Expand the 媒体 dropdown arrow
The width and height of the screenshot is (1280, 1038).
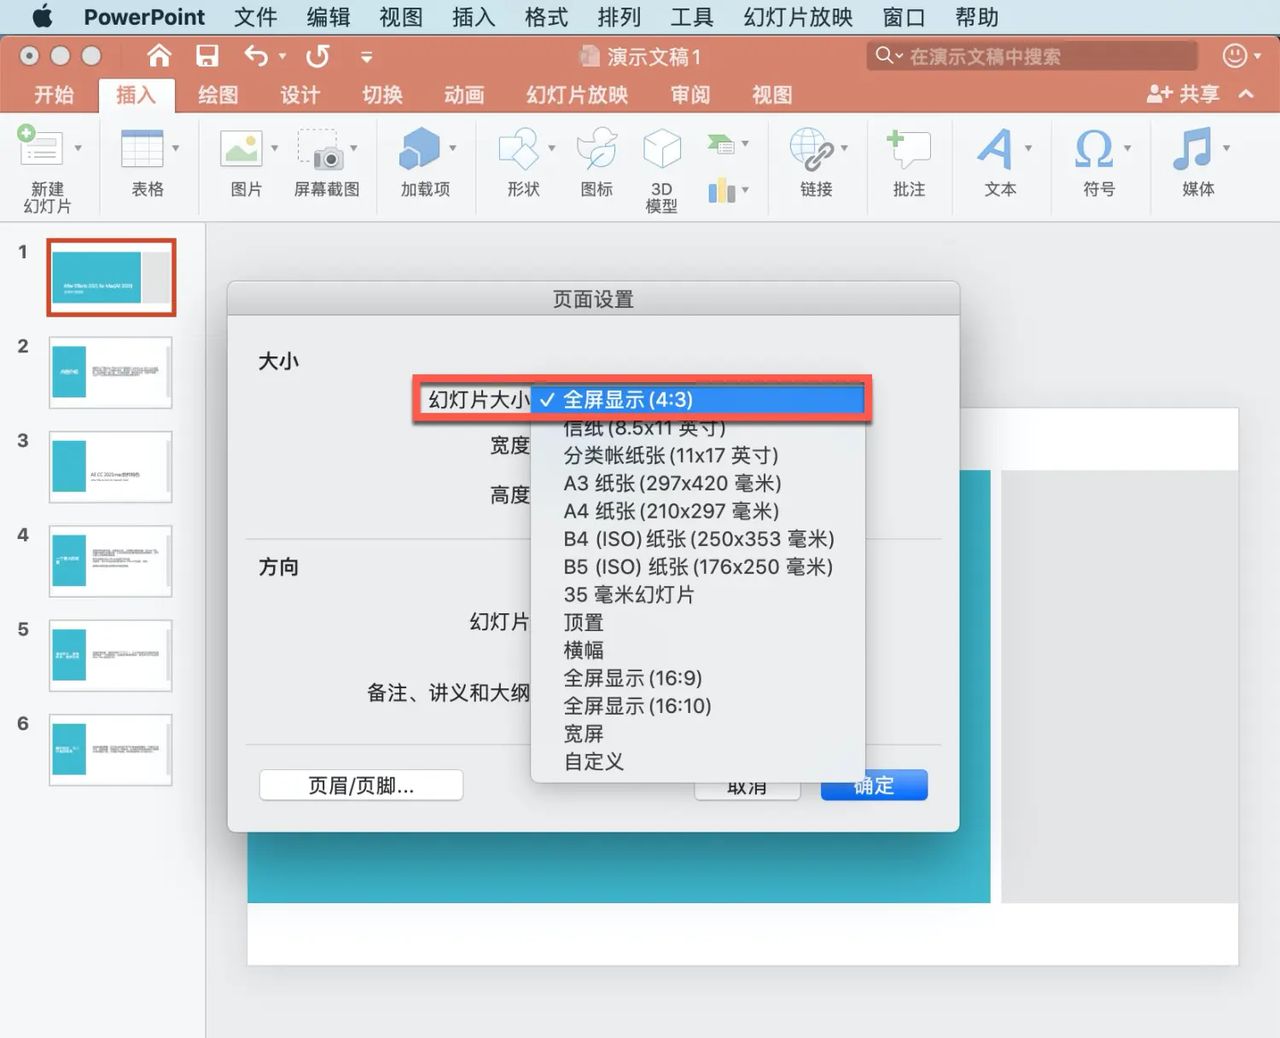pyautogui.click(x=1227, y=148)
